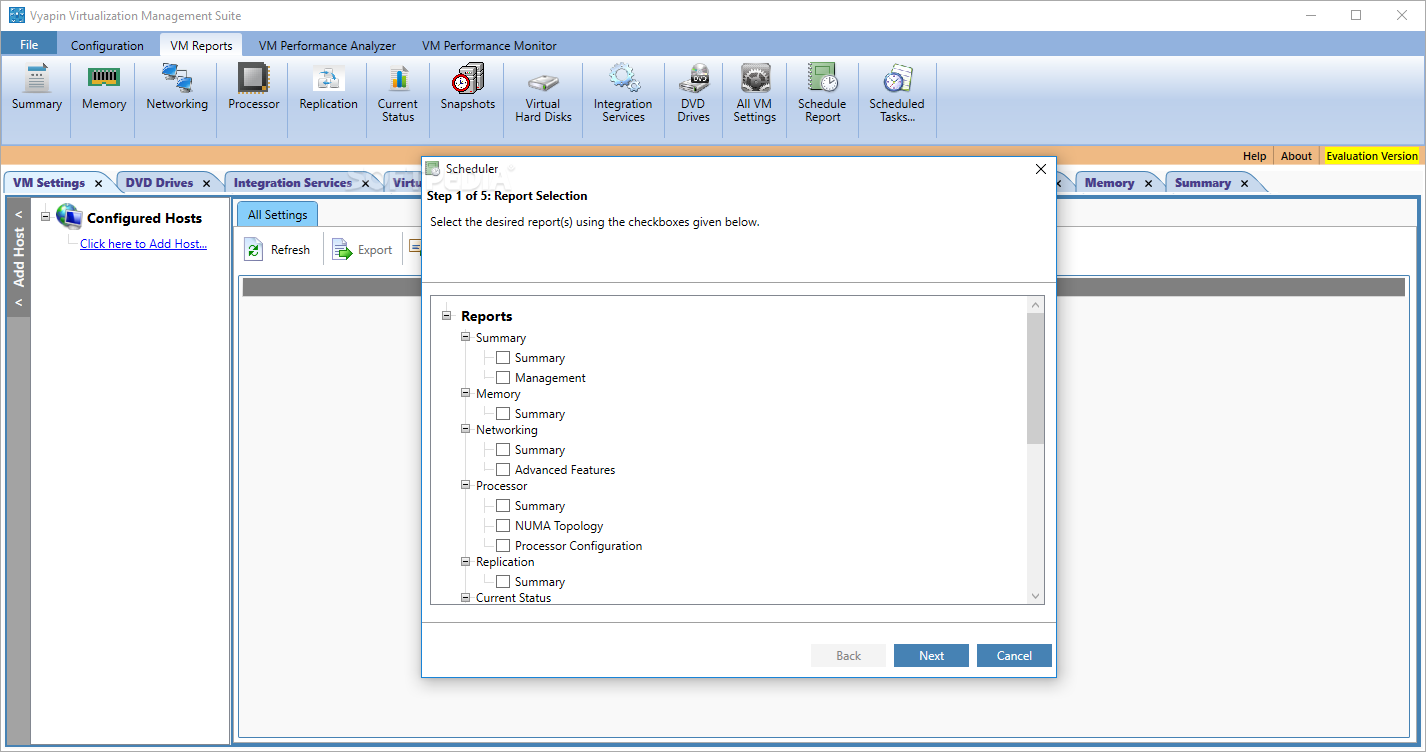Select the VM Reports ribbon tab
Screen dimensions: 1426x752
[x=201, y=46]
